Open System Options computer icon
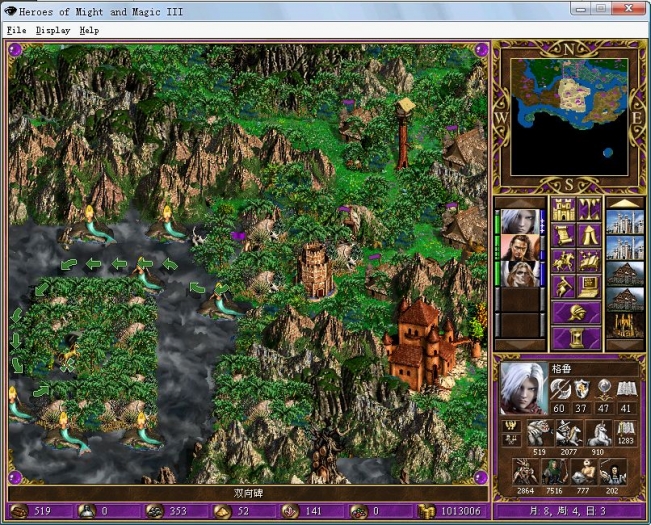Image resolution: width=651 pixels, height=525 pixels. tap(590, 287)
